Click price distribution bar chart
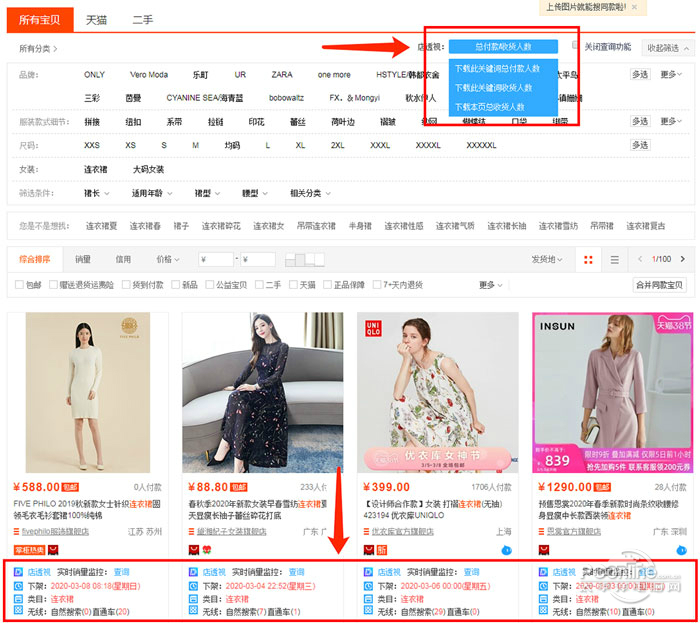This screenshot has width=700, height=623. [x=305, y=259]
